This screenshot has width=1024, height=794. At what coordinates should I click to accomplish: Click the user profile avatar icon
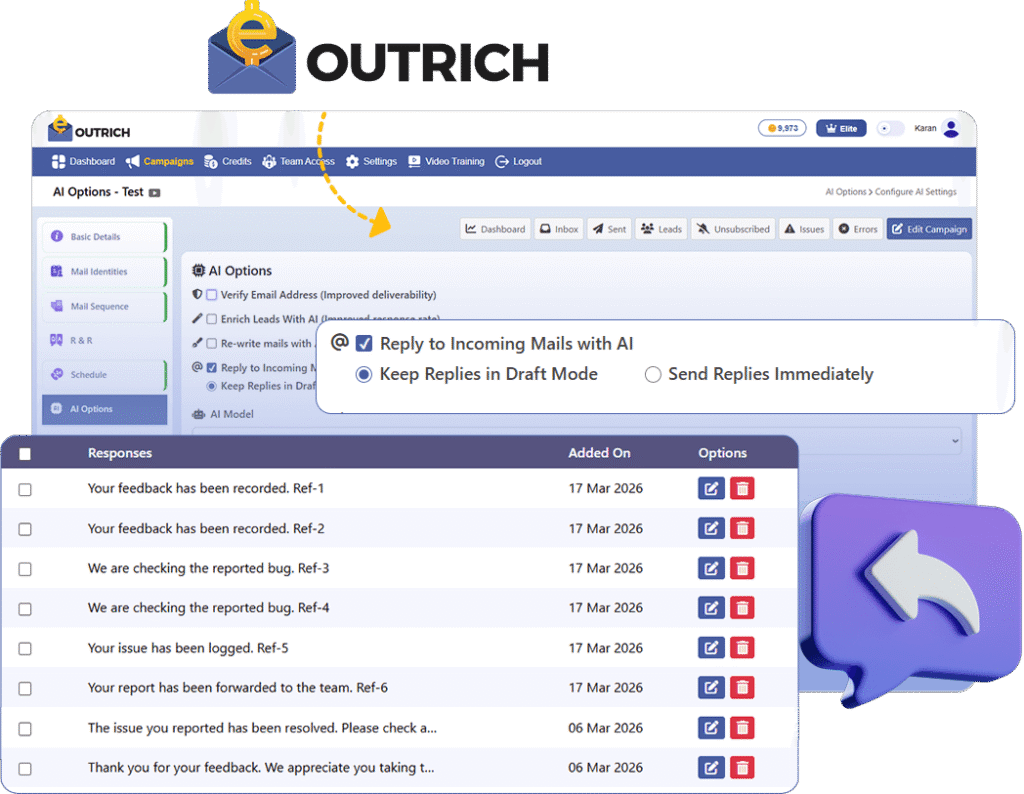coord(951,128)
